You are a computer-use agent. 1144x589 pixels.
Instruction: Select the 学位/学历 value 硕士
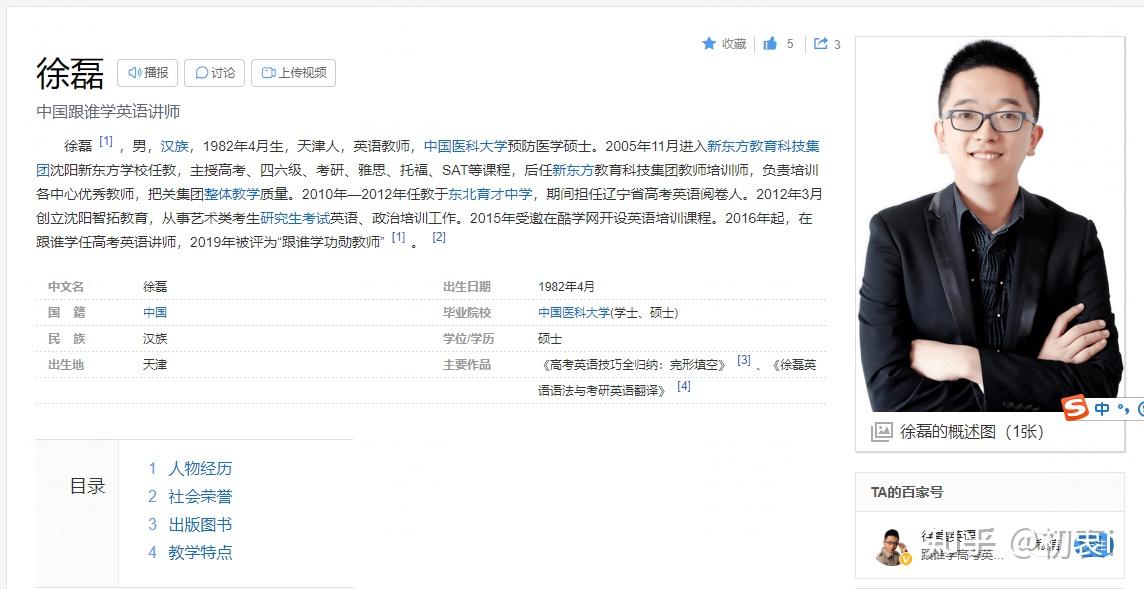pyautogui.click(x=550, y=339)
